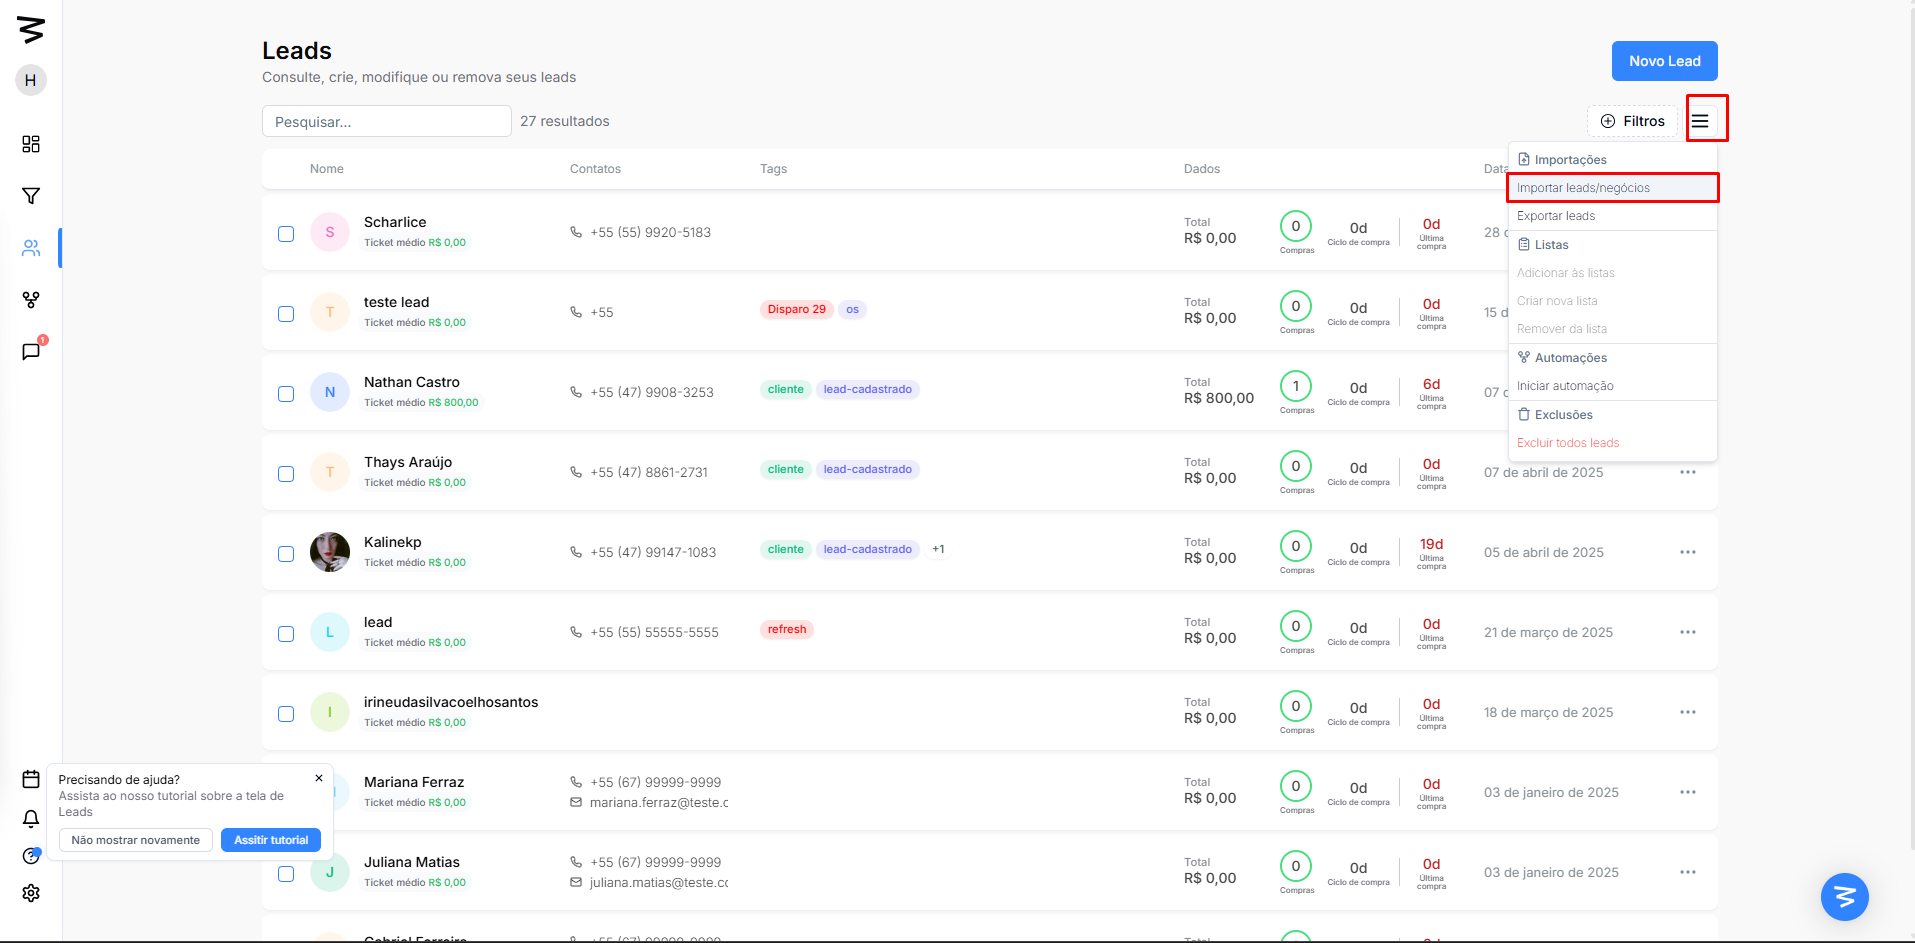Image resolution: width=1915 pixels, height=943 pixels.
Task: Click the app logo at top left
Action: (x=31, y=30)
